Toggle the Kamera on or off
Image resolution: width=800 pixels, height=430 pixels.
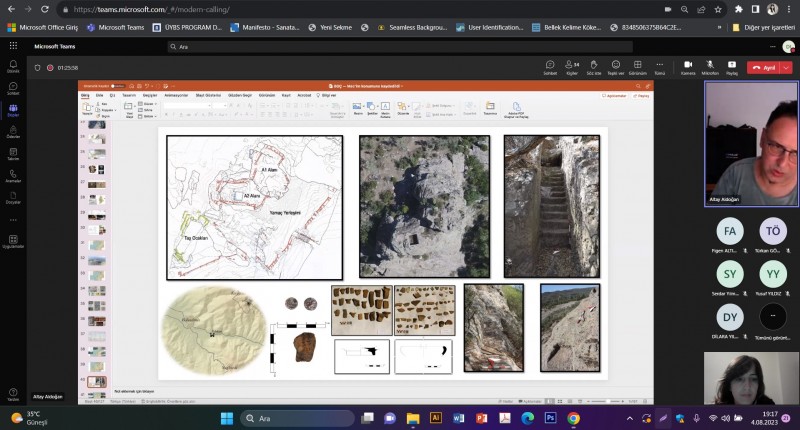688,66
